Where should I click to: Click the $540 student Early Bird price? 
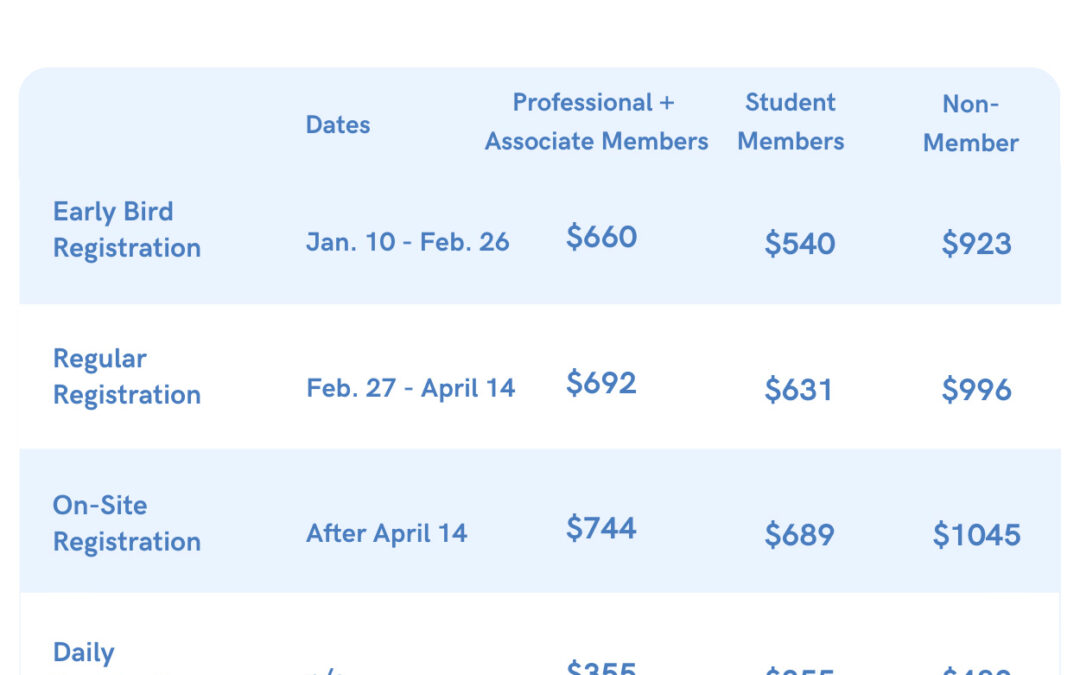pos(800,244)
